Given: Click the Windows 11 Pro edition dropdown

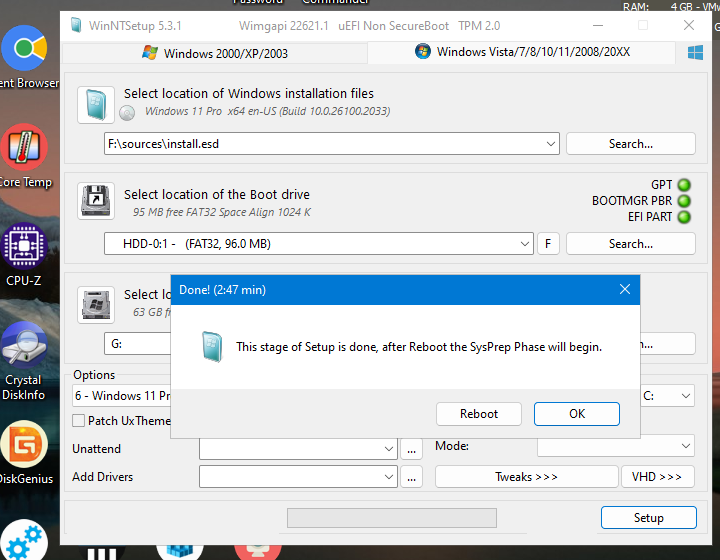Looking at the screenshot, I should click(x=122, y=396).
